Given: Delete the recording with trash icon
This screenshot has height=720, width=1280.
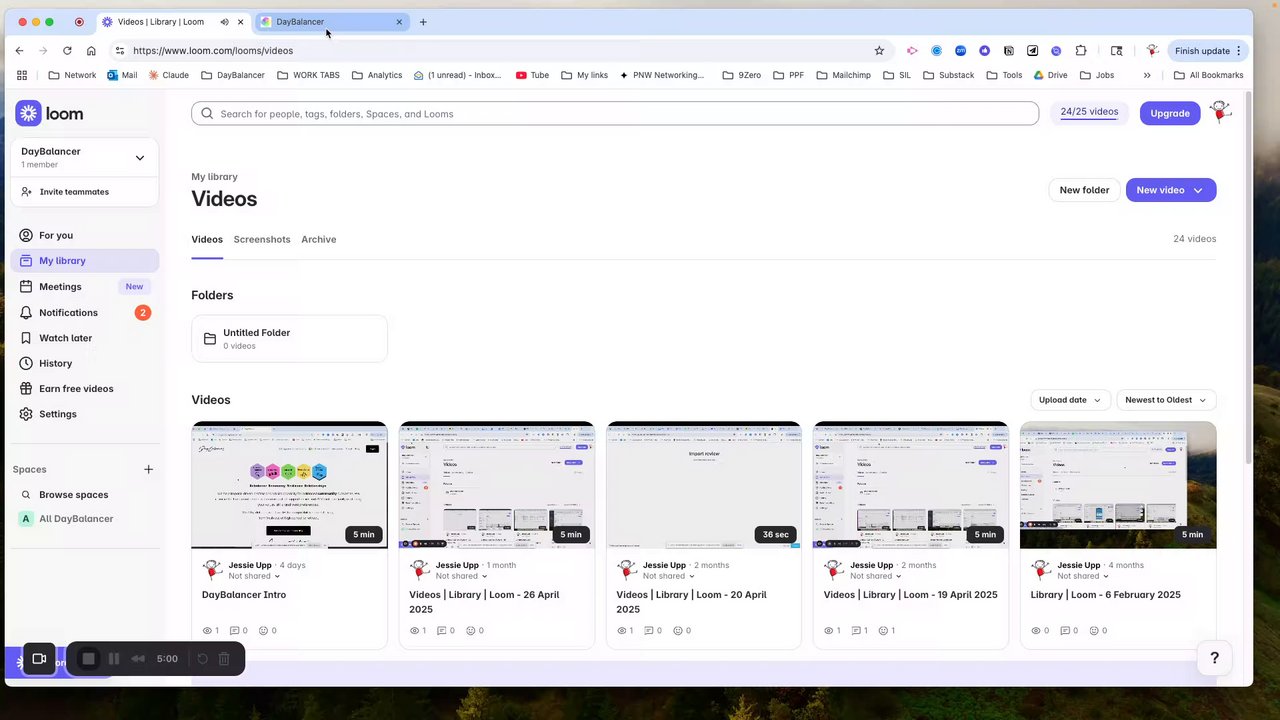Looking at the screenshot, I should click(224, 659).
